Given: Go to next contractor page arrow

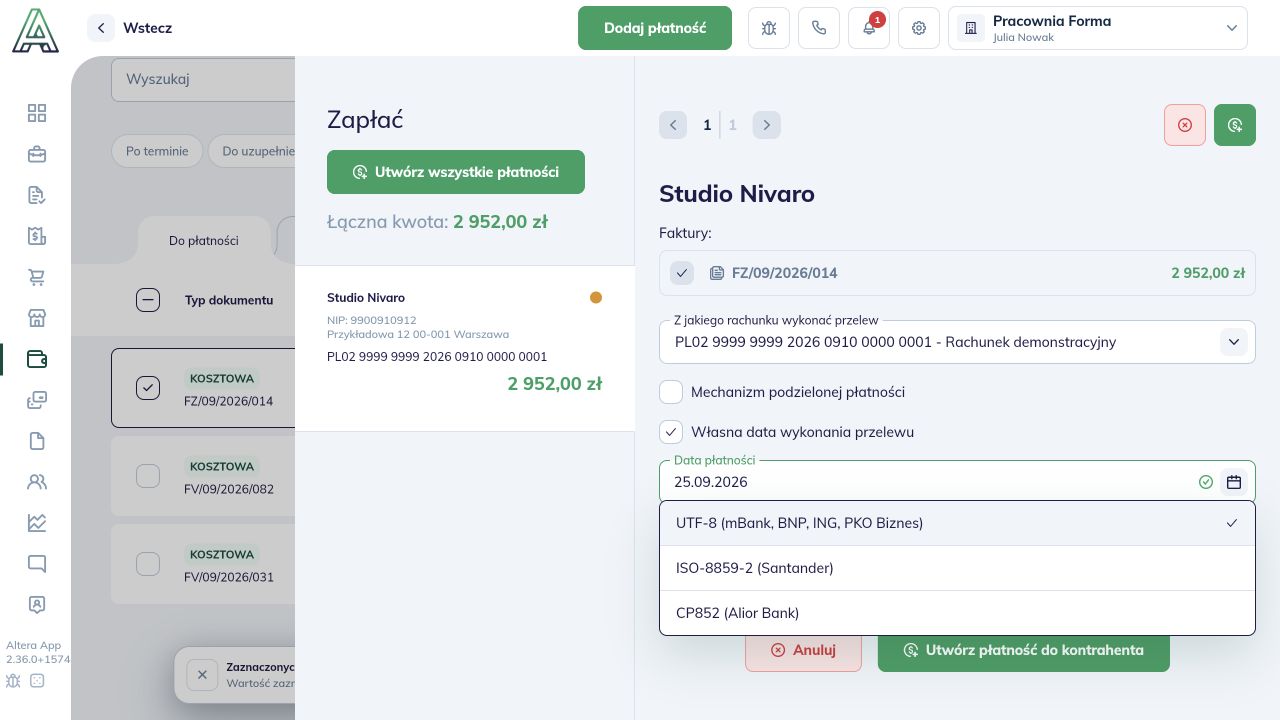Looking at the screenshot, I should point(767,125).
